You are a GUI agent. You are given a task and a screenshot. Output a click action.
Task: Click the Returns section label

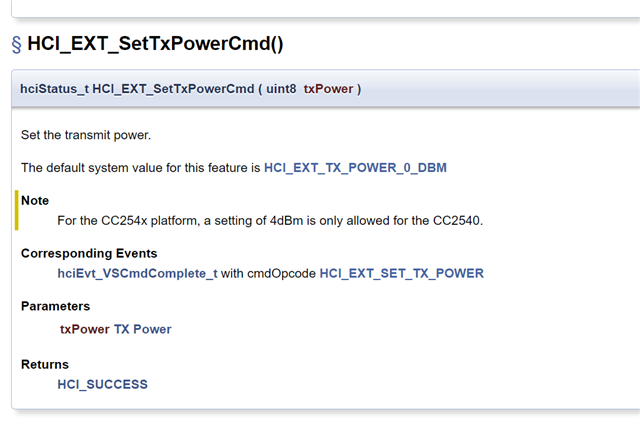click(45, 364)
